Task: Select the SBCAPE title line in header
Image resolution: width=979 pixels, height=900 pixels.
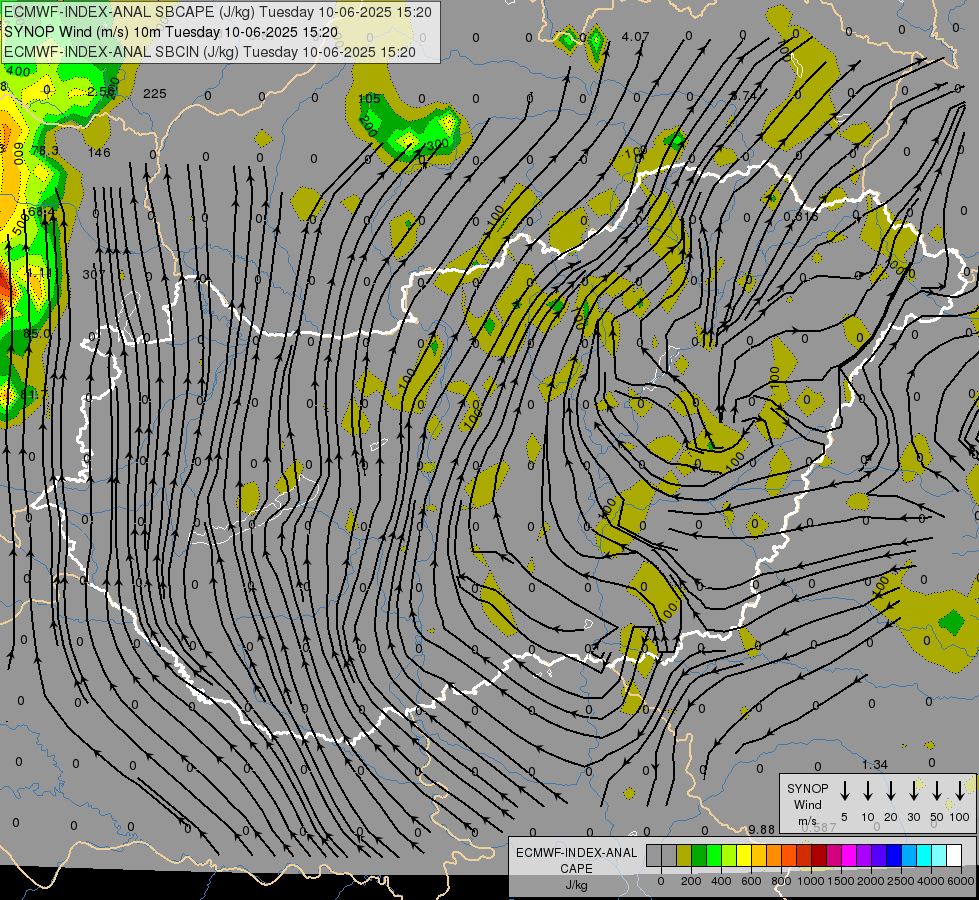Action: coord(218,12)
